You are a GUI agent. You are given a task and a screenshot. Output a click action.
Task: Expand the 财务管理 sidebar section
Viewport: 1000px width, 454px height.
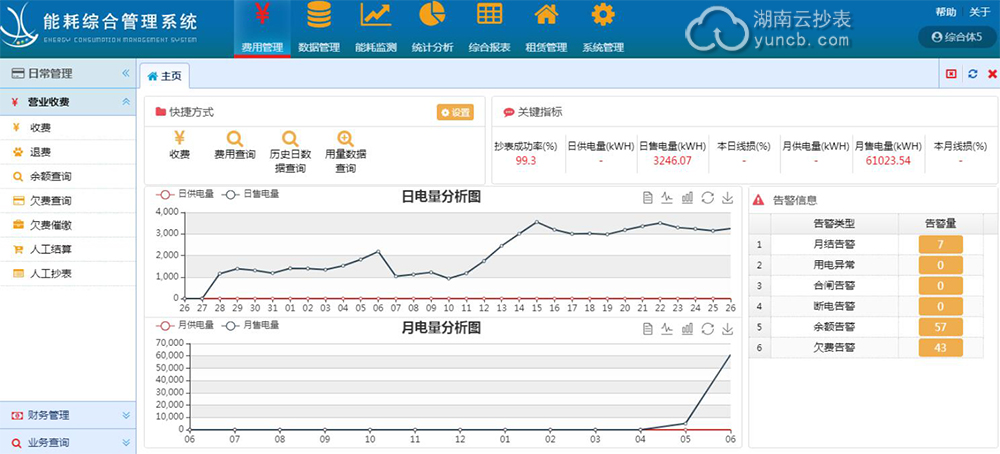click(125, 415)
